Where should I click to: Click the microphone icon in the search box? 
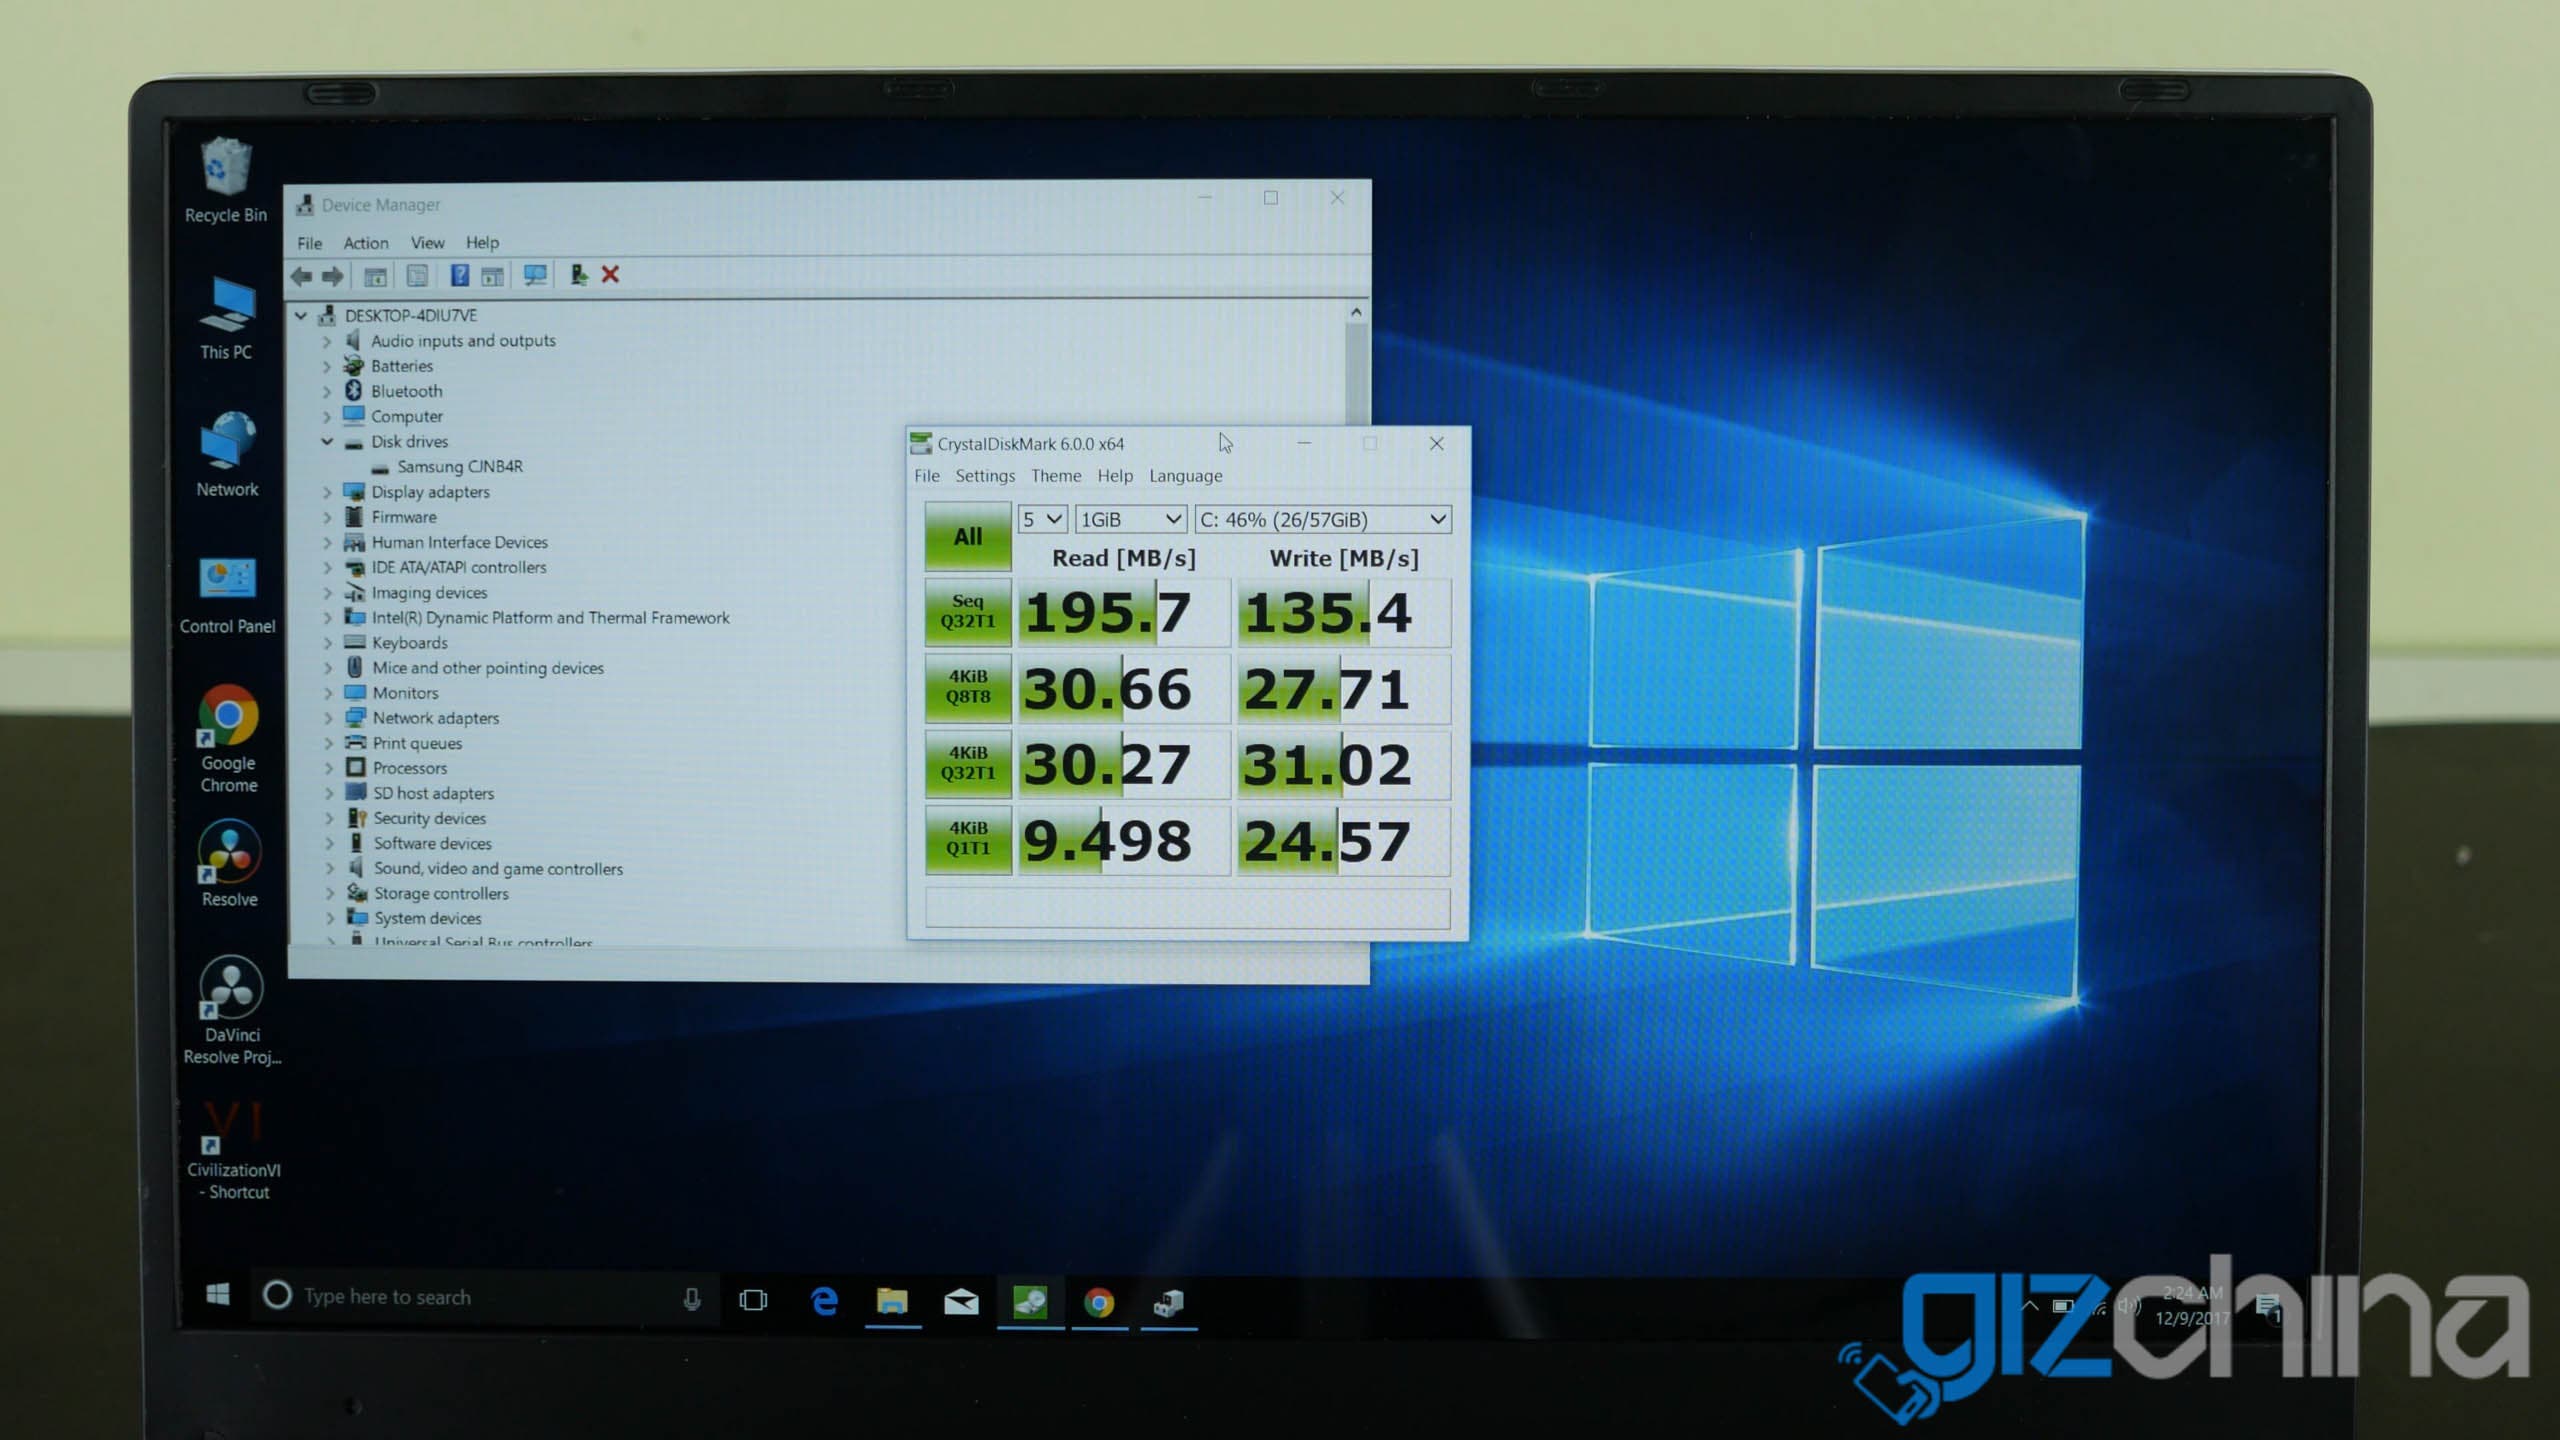coord(691,1299)
